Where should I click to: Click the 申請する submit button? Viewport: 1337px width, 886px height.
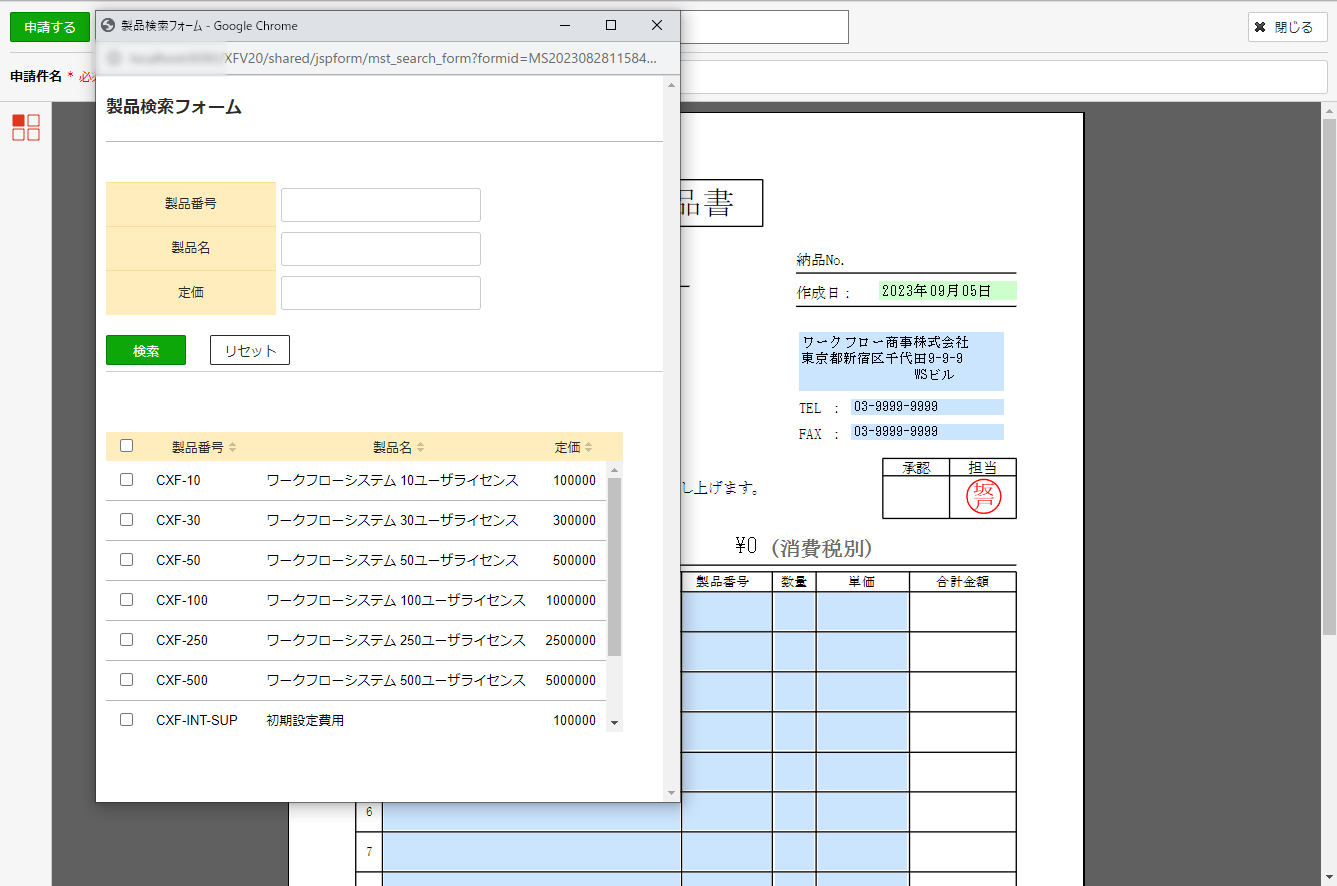[50, 27]
